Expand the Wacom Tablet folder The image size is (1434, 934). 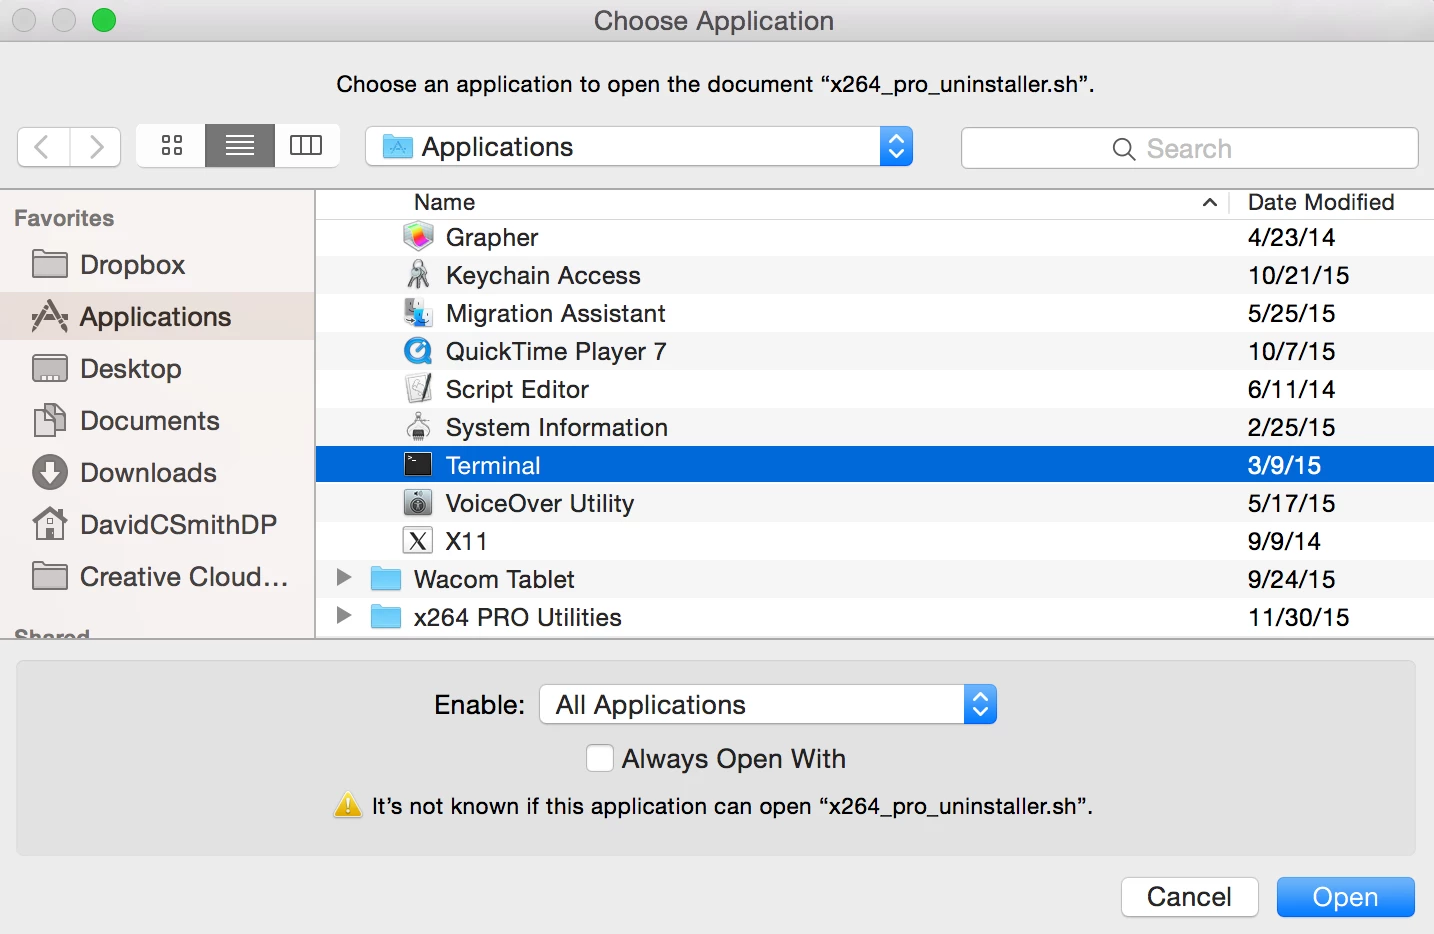coord(344,578)
